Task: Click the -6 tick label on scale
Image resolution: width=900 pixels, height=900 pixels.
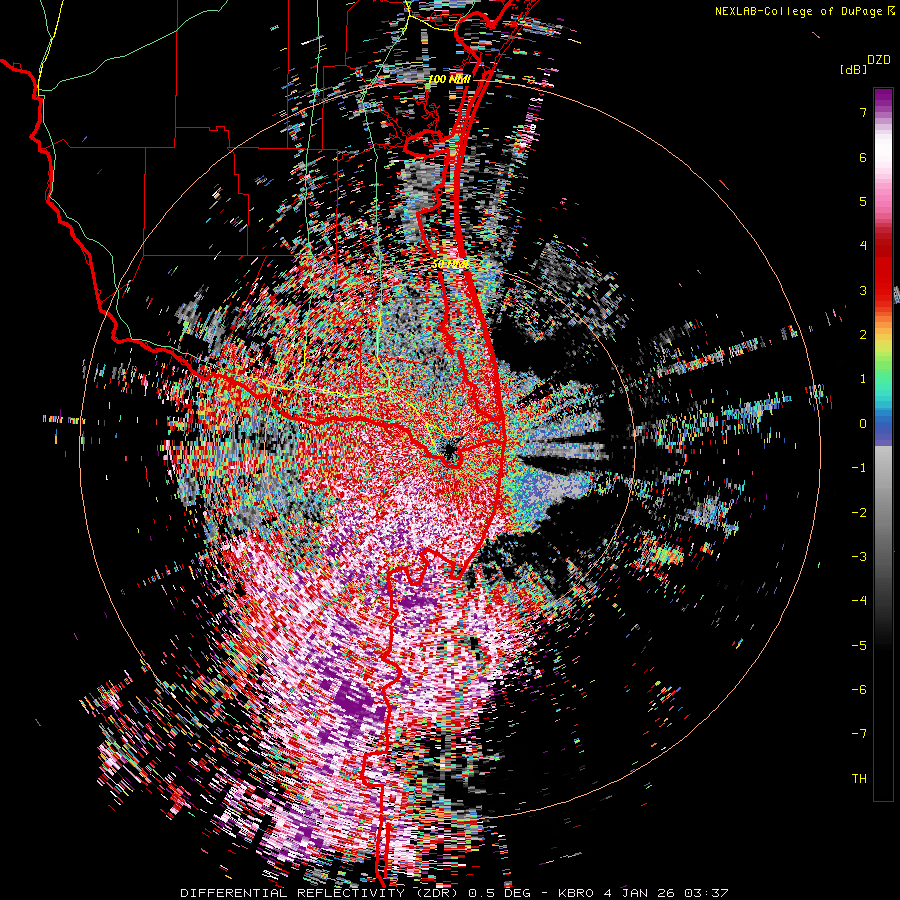Action: (859, 690)
